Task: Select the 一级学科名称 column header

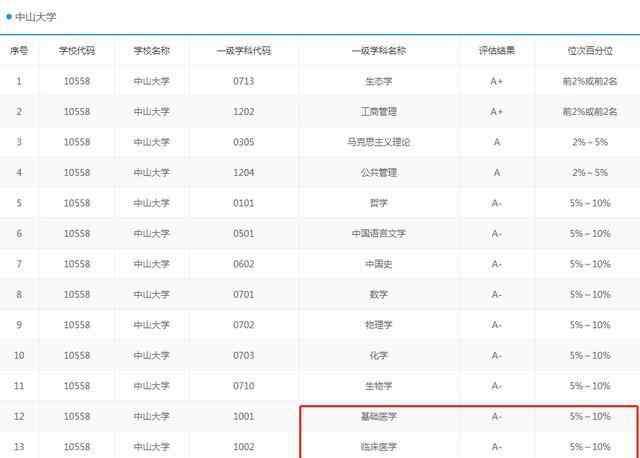Action: click(x=379, y=51)
